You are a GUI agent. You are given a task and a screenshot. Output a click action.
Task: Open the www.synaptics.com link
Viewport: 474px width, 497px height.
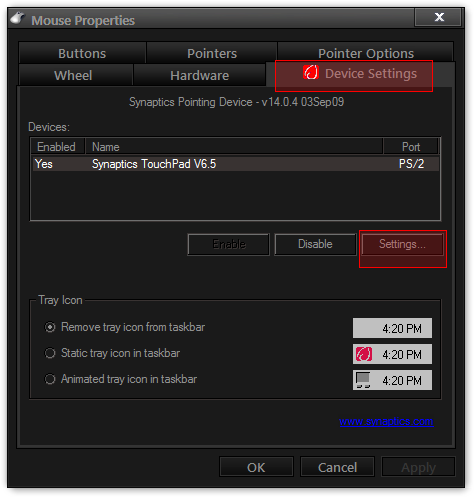coord(386,422)
